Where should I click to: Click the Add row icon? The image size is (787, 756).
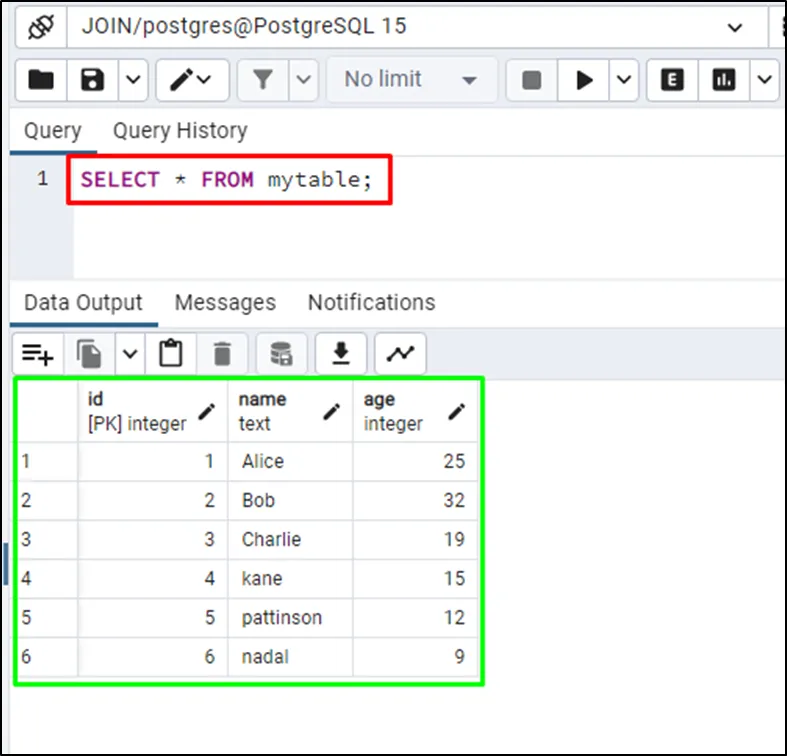(38, 353)
